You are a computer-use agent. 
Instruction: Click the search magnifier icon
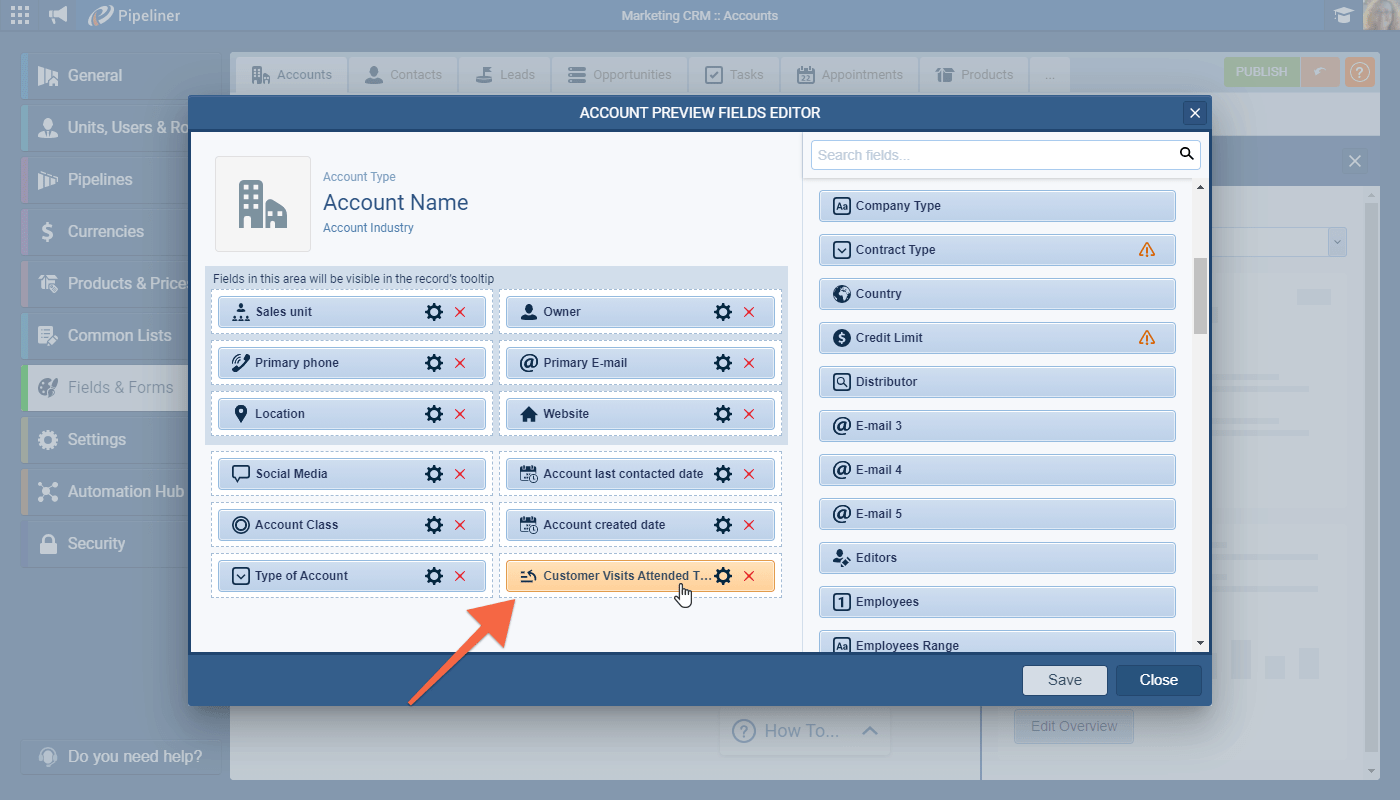tap(1186, 154)
